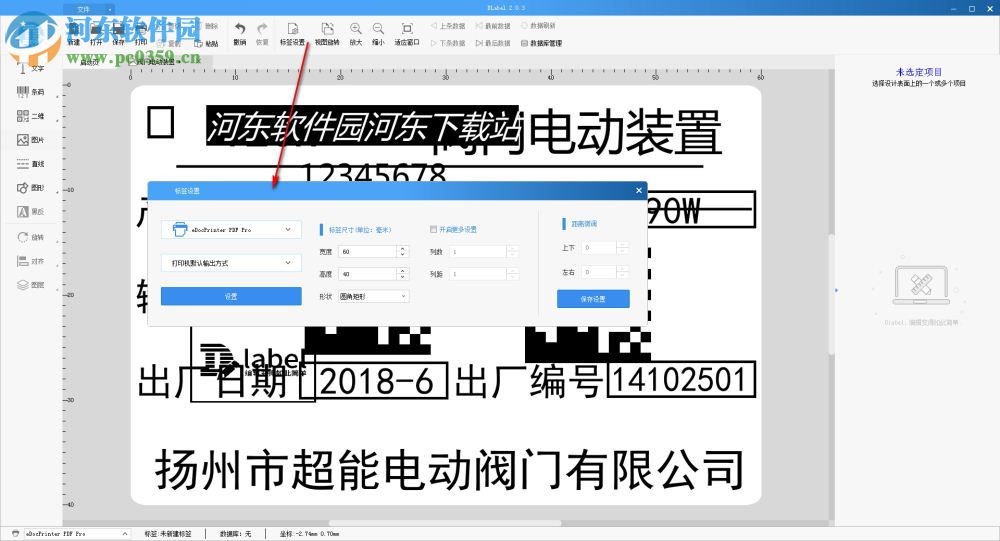
Task: Click the 视图旋转 view rotate icon
Action: [x=327, y=34]
